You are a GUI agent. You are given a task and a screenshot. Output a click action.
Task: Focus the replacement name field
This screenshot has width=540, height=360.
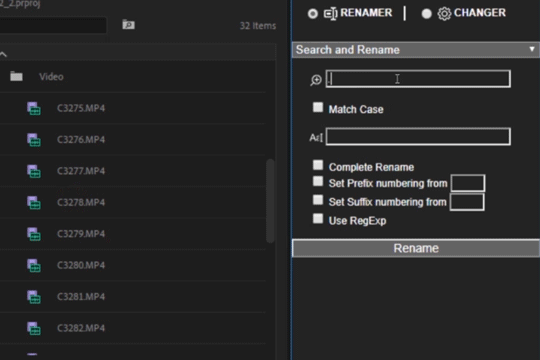click(418, 136)
